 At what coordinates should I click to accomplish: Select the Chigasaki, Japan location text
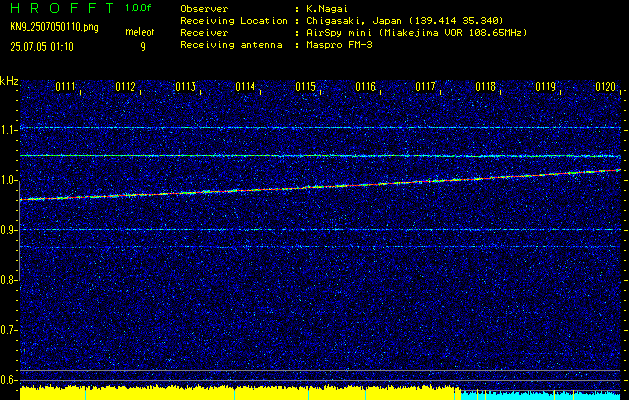pyautogui.click(x=405, y=20)
